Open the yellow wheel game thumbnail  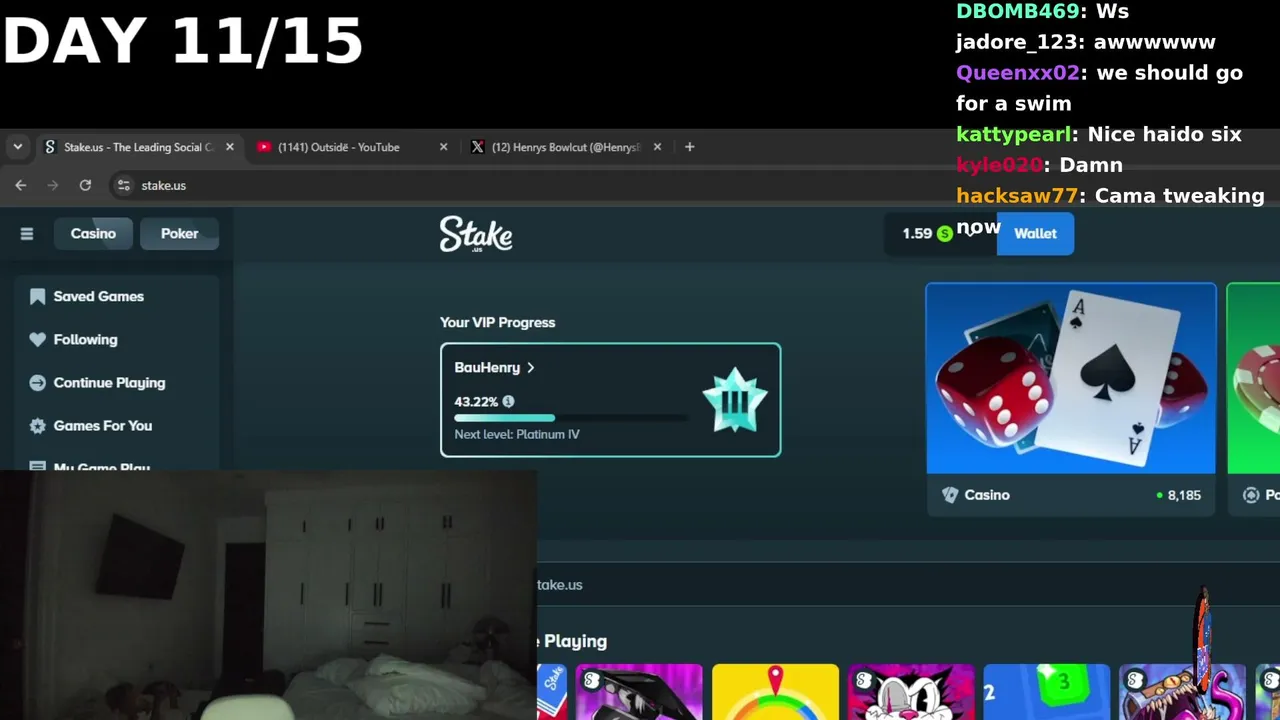(x=775, y=692)
